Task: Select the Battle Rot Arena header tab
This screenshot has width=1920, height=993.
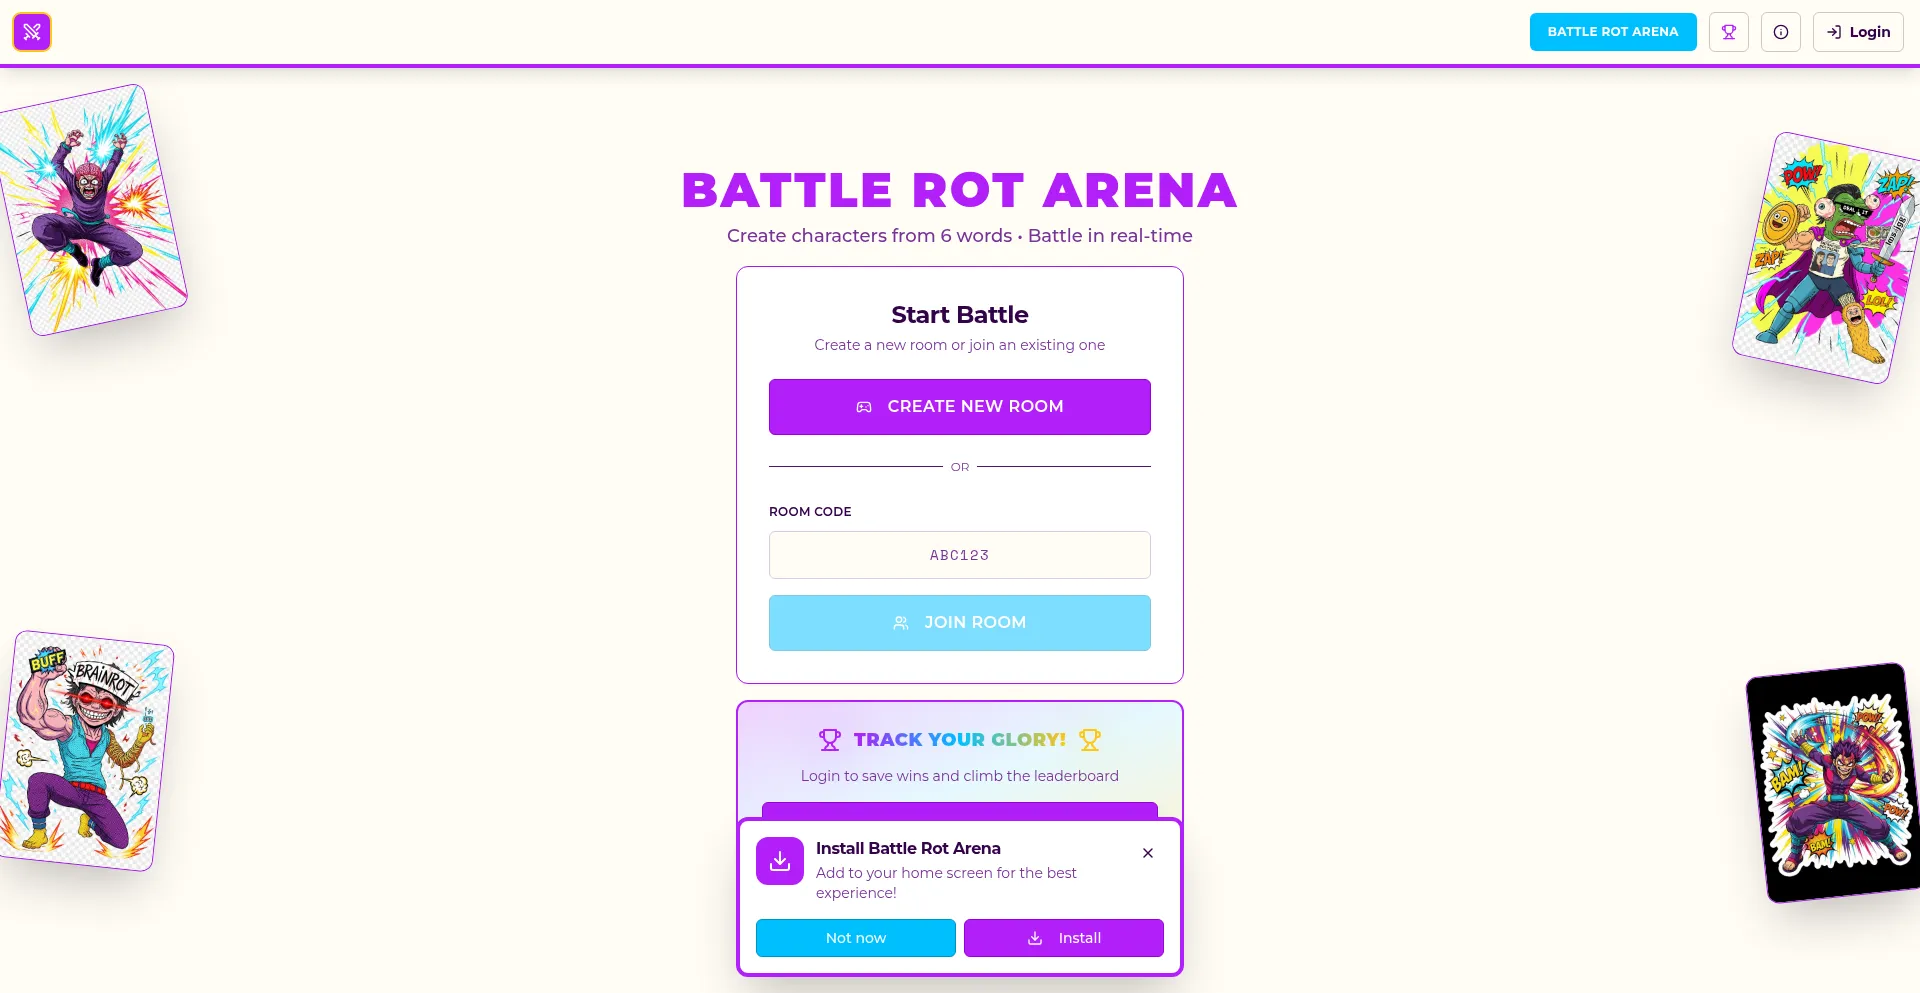Action: coord(1612,32)
